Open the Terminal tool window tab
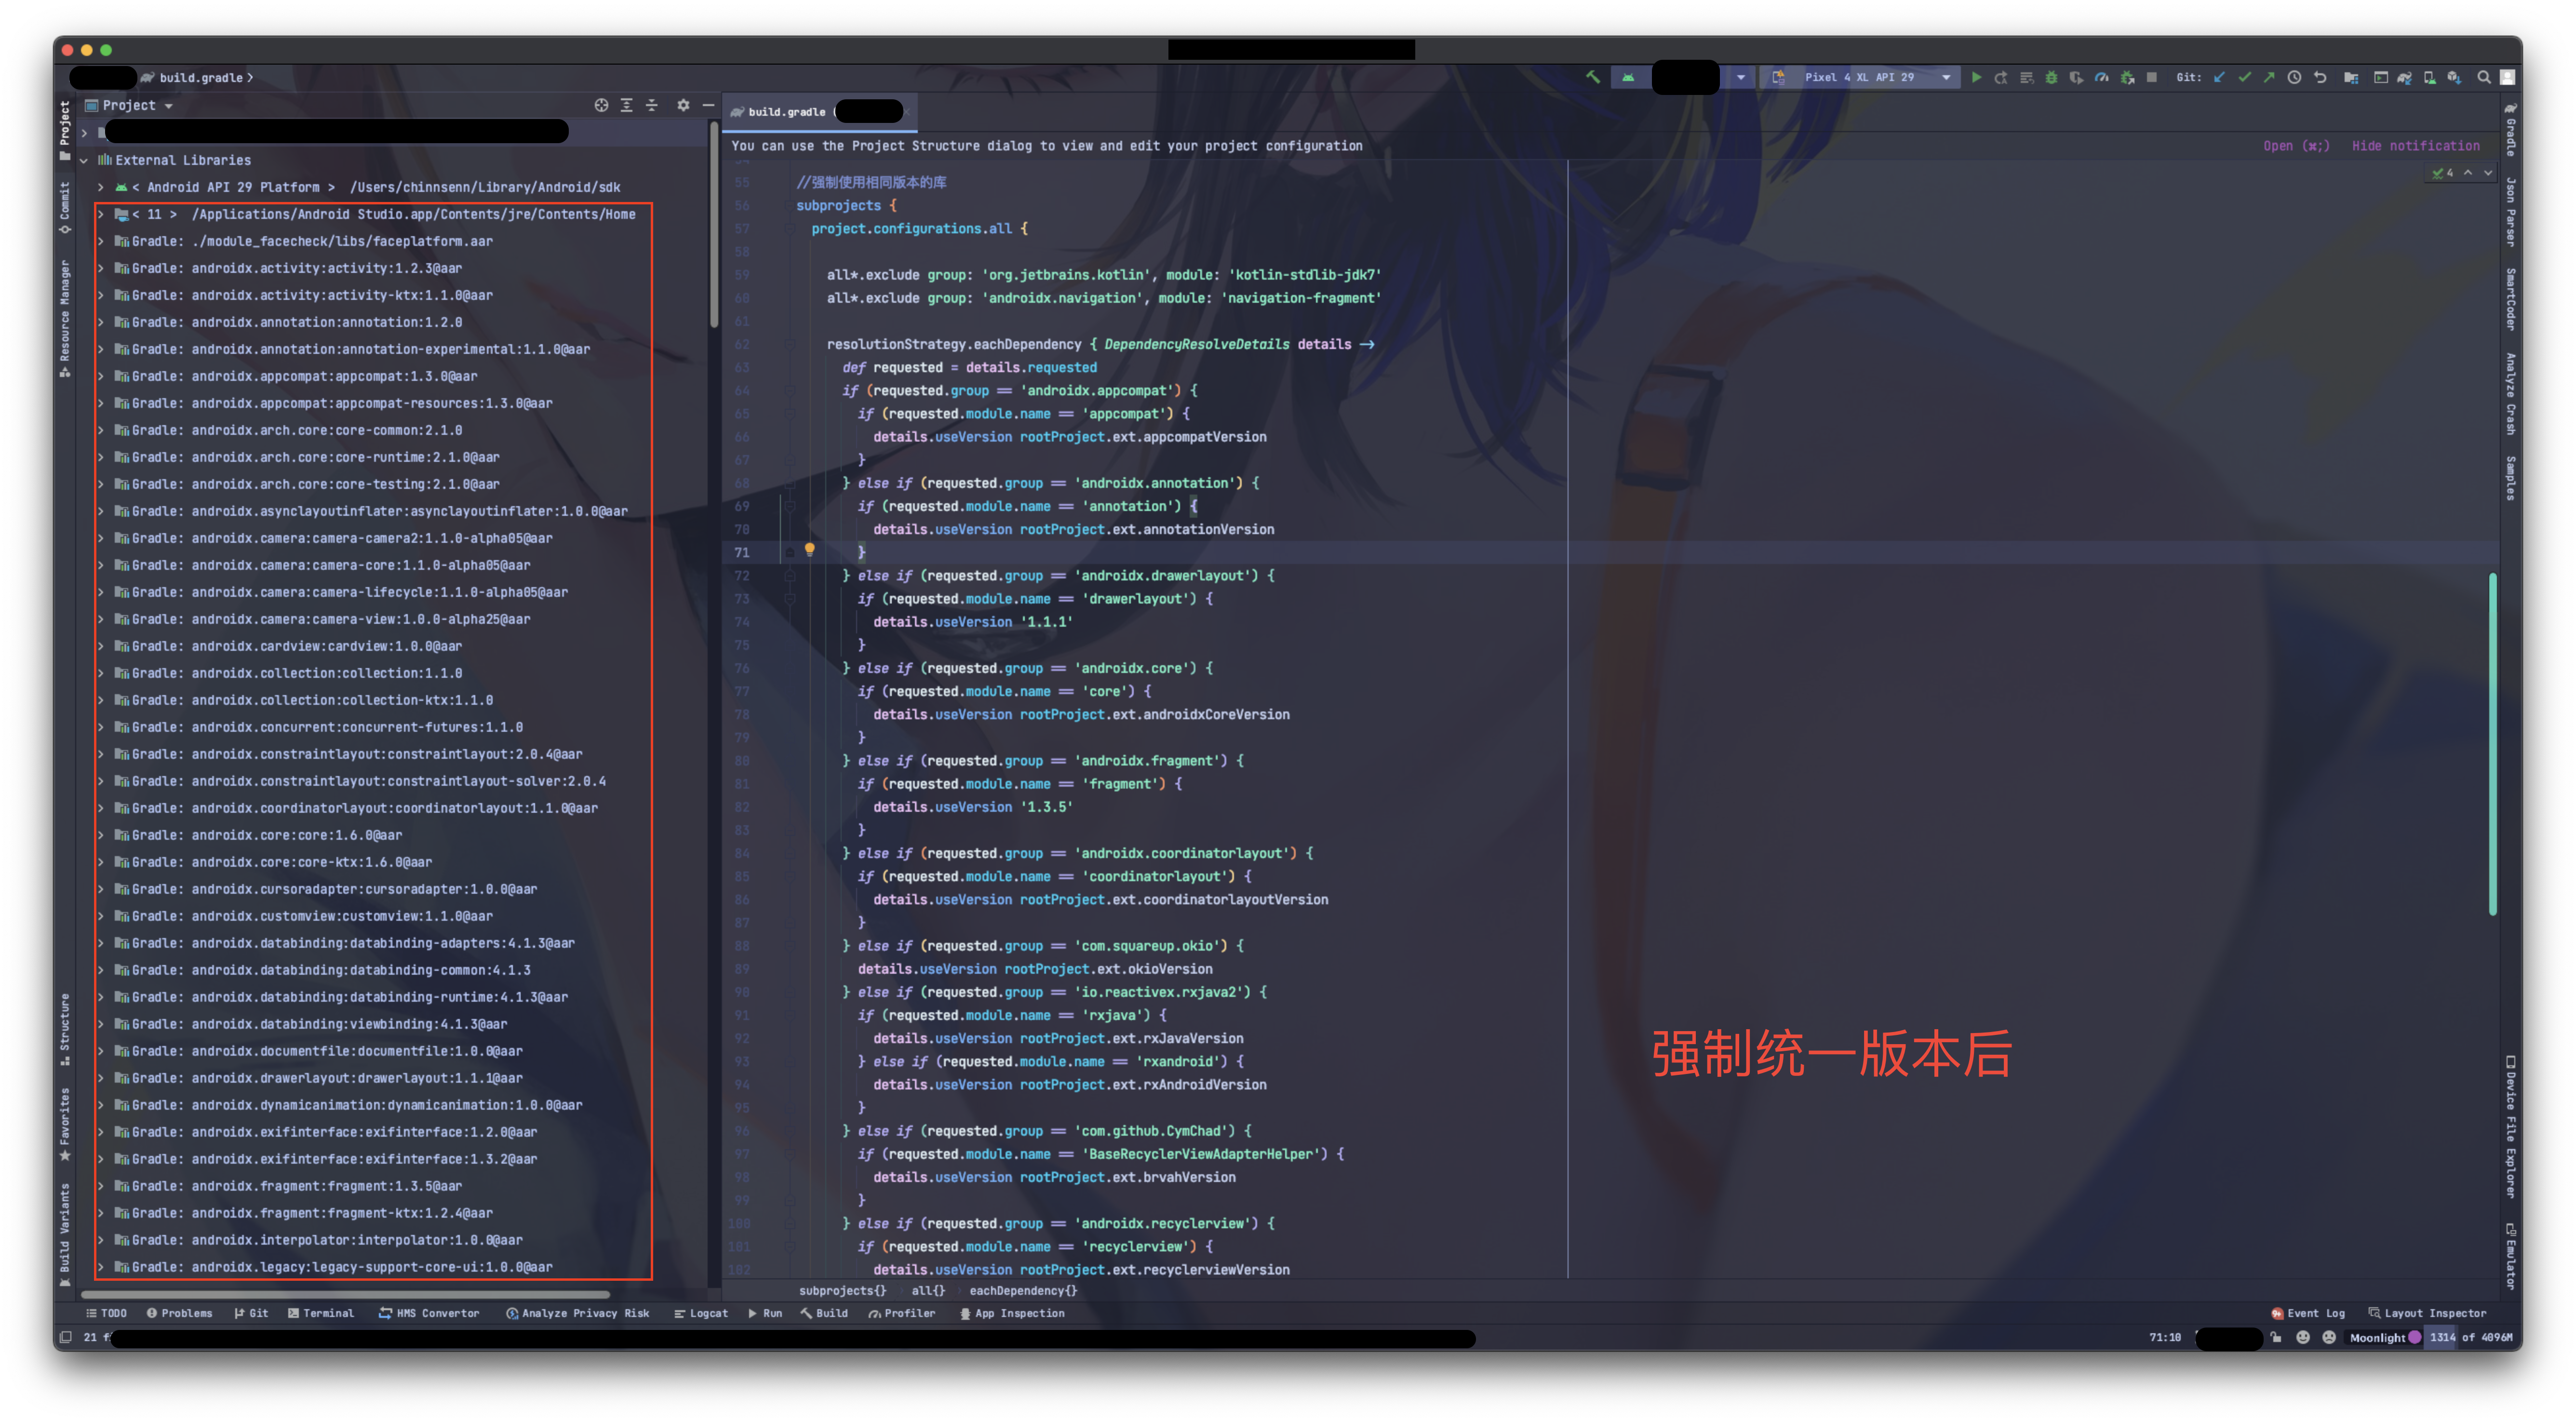The width and height of the screenshot is (2576, 1422). [321, 1313]
